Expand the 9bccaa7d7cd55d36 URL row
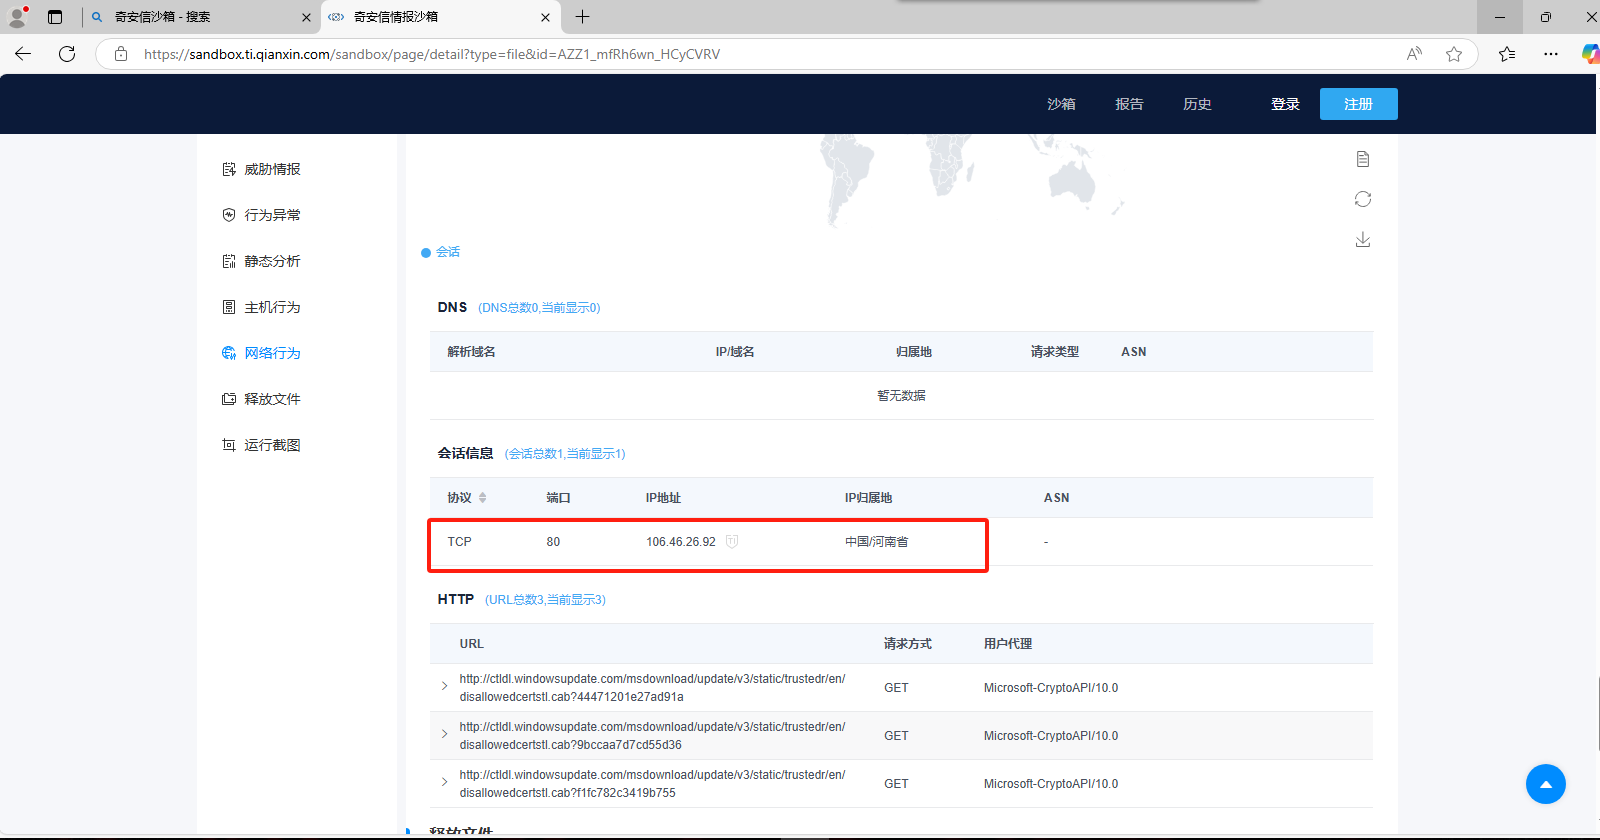Screen dimensions: 1600x840 tap(445, 734)
